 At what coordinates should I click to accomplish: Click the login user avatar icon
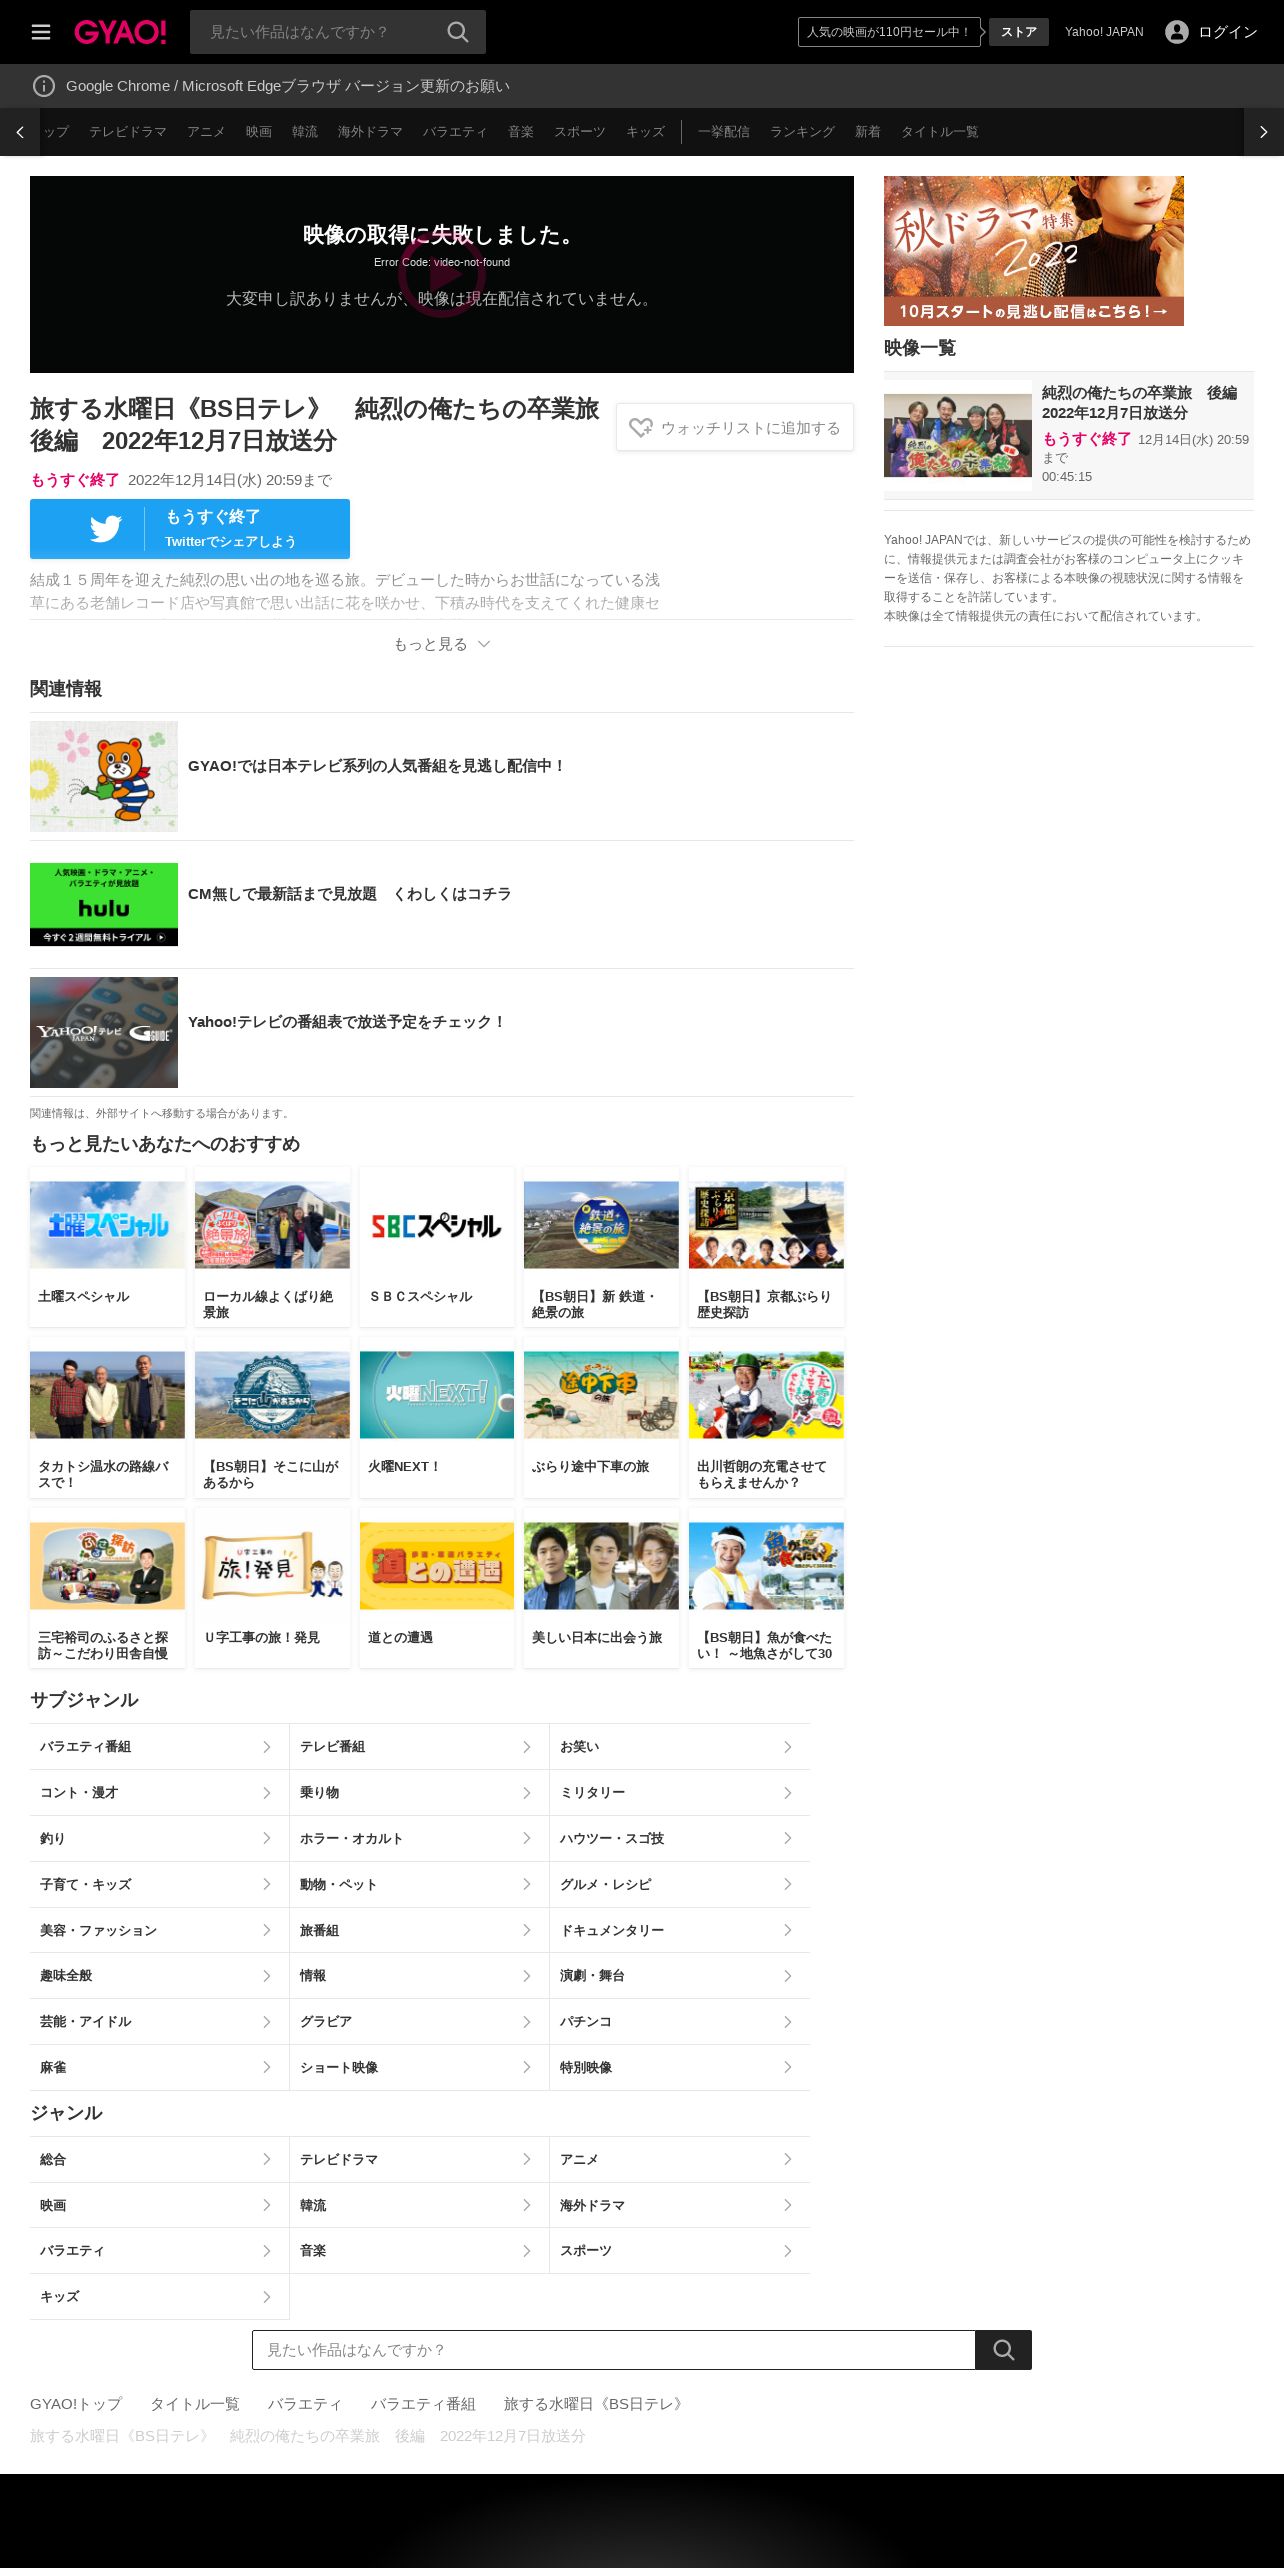1177,32
